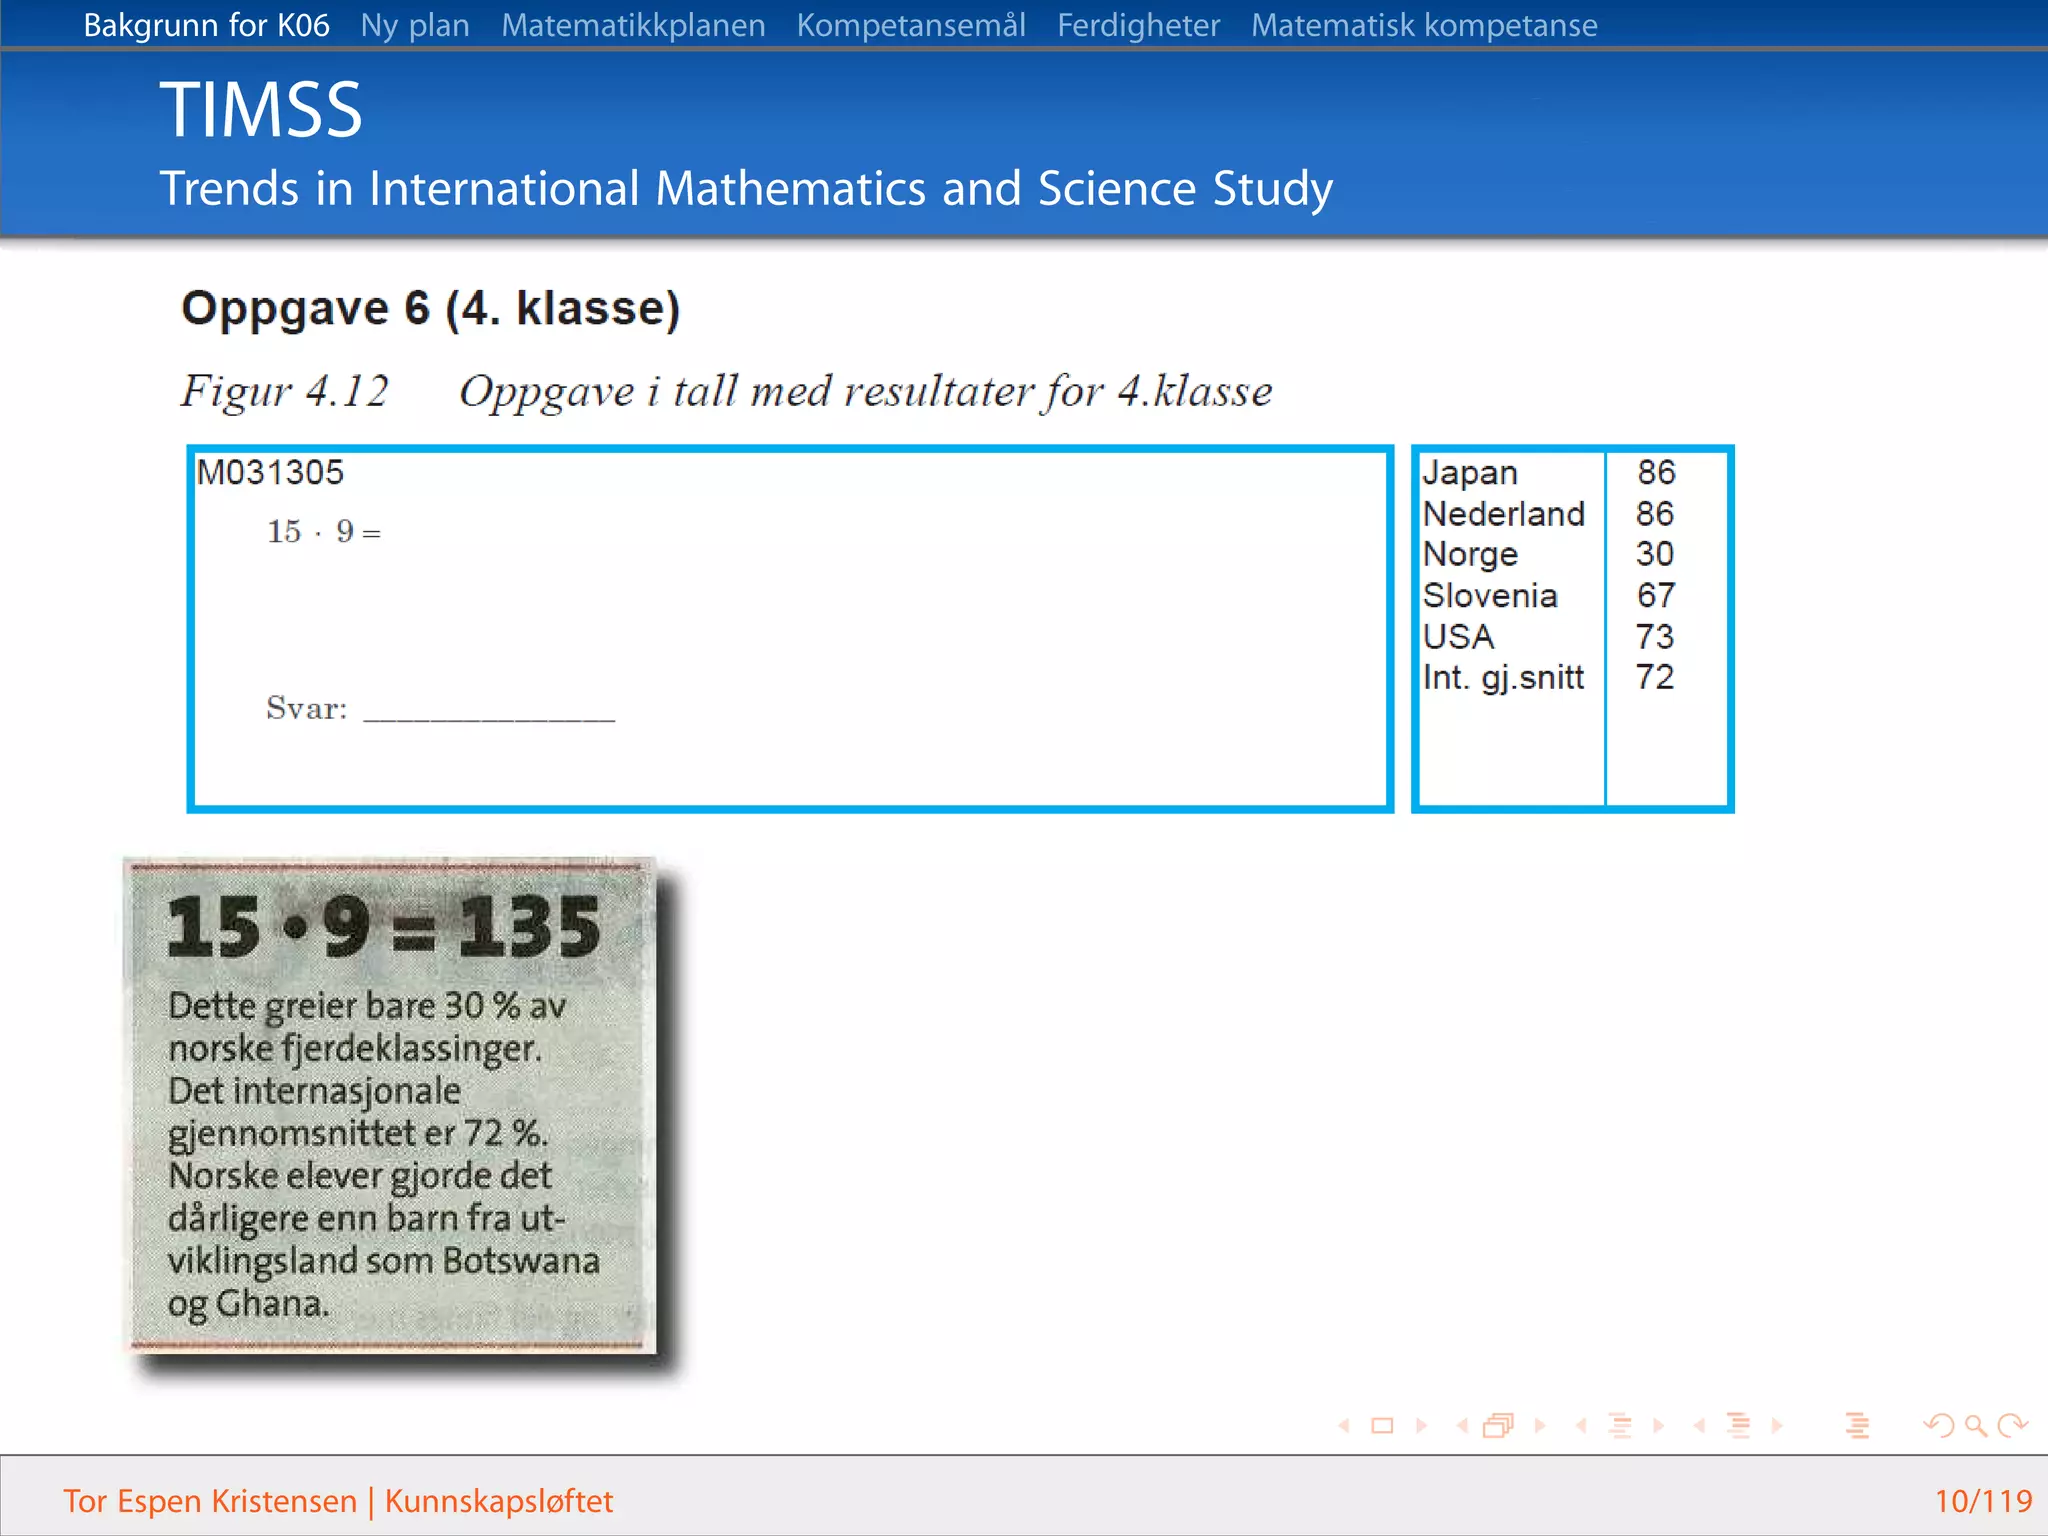Click the go forward curved arrow
The width and height of the screenshot is (2048, 1536).
point(2012,1426)
